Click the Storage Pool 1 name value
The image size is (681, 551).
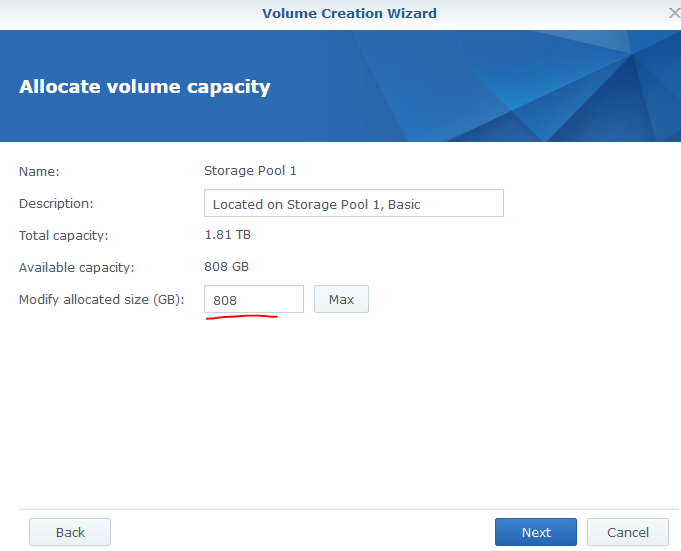tap(251, 171)
